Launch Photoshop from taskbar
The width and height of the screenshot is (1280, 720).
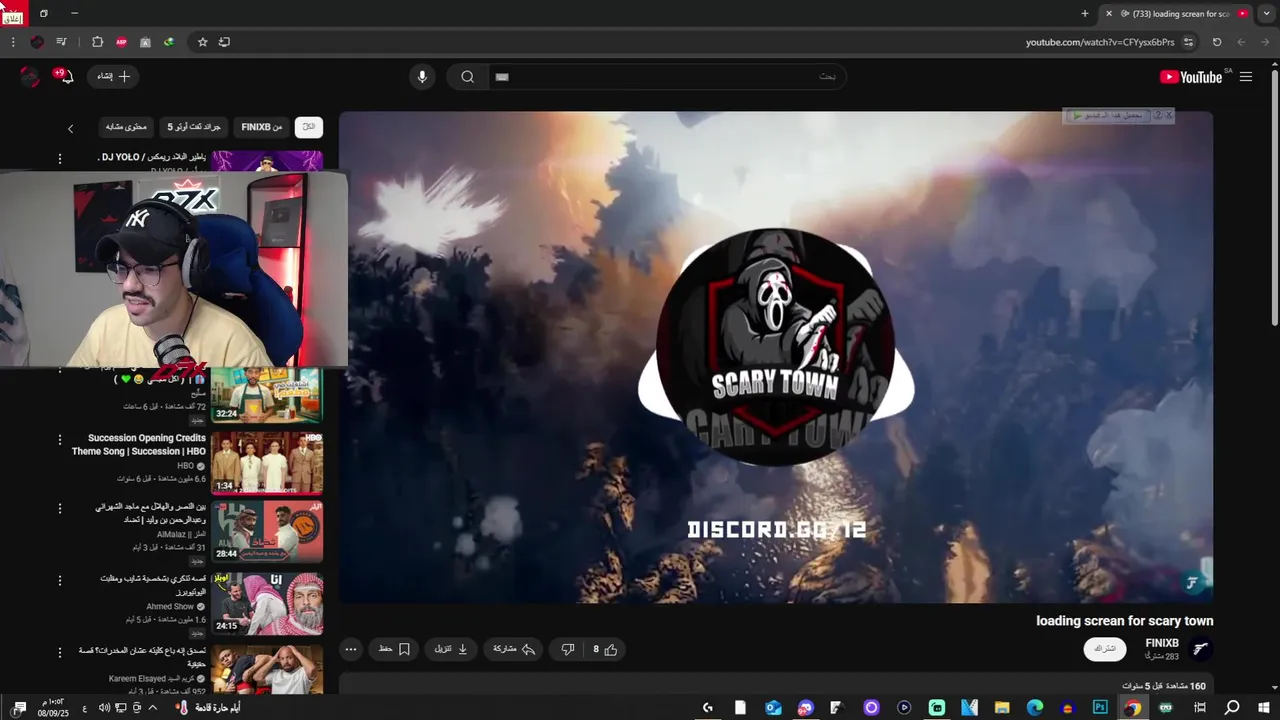pos(1100,708)
